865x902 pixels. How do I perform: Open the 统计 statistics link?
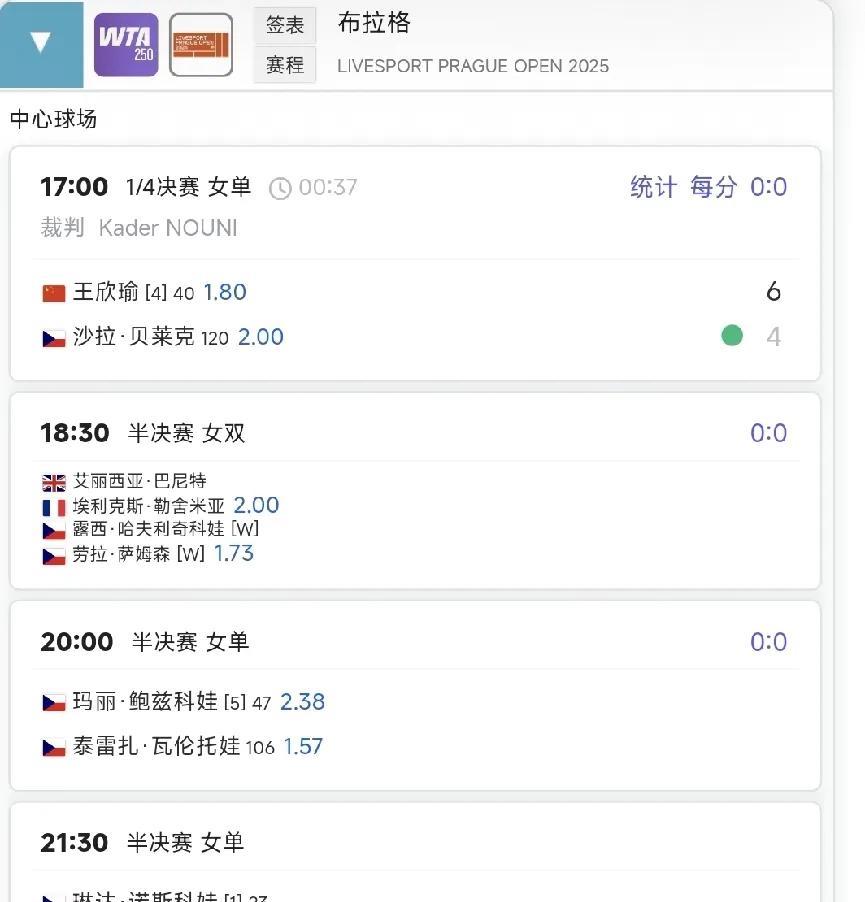[653, 187]
